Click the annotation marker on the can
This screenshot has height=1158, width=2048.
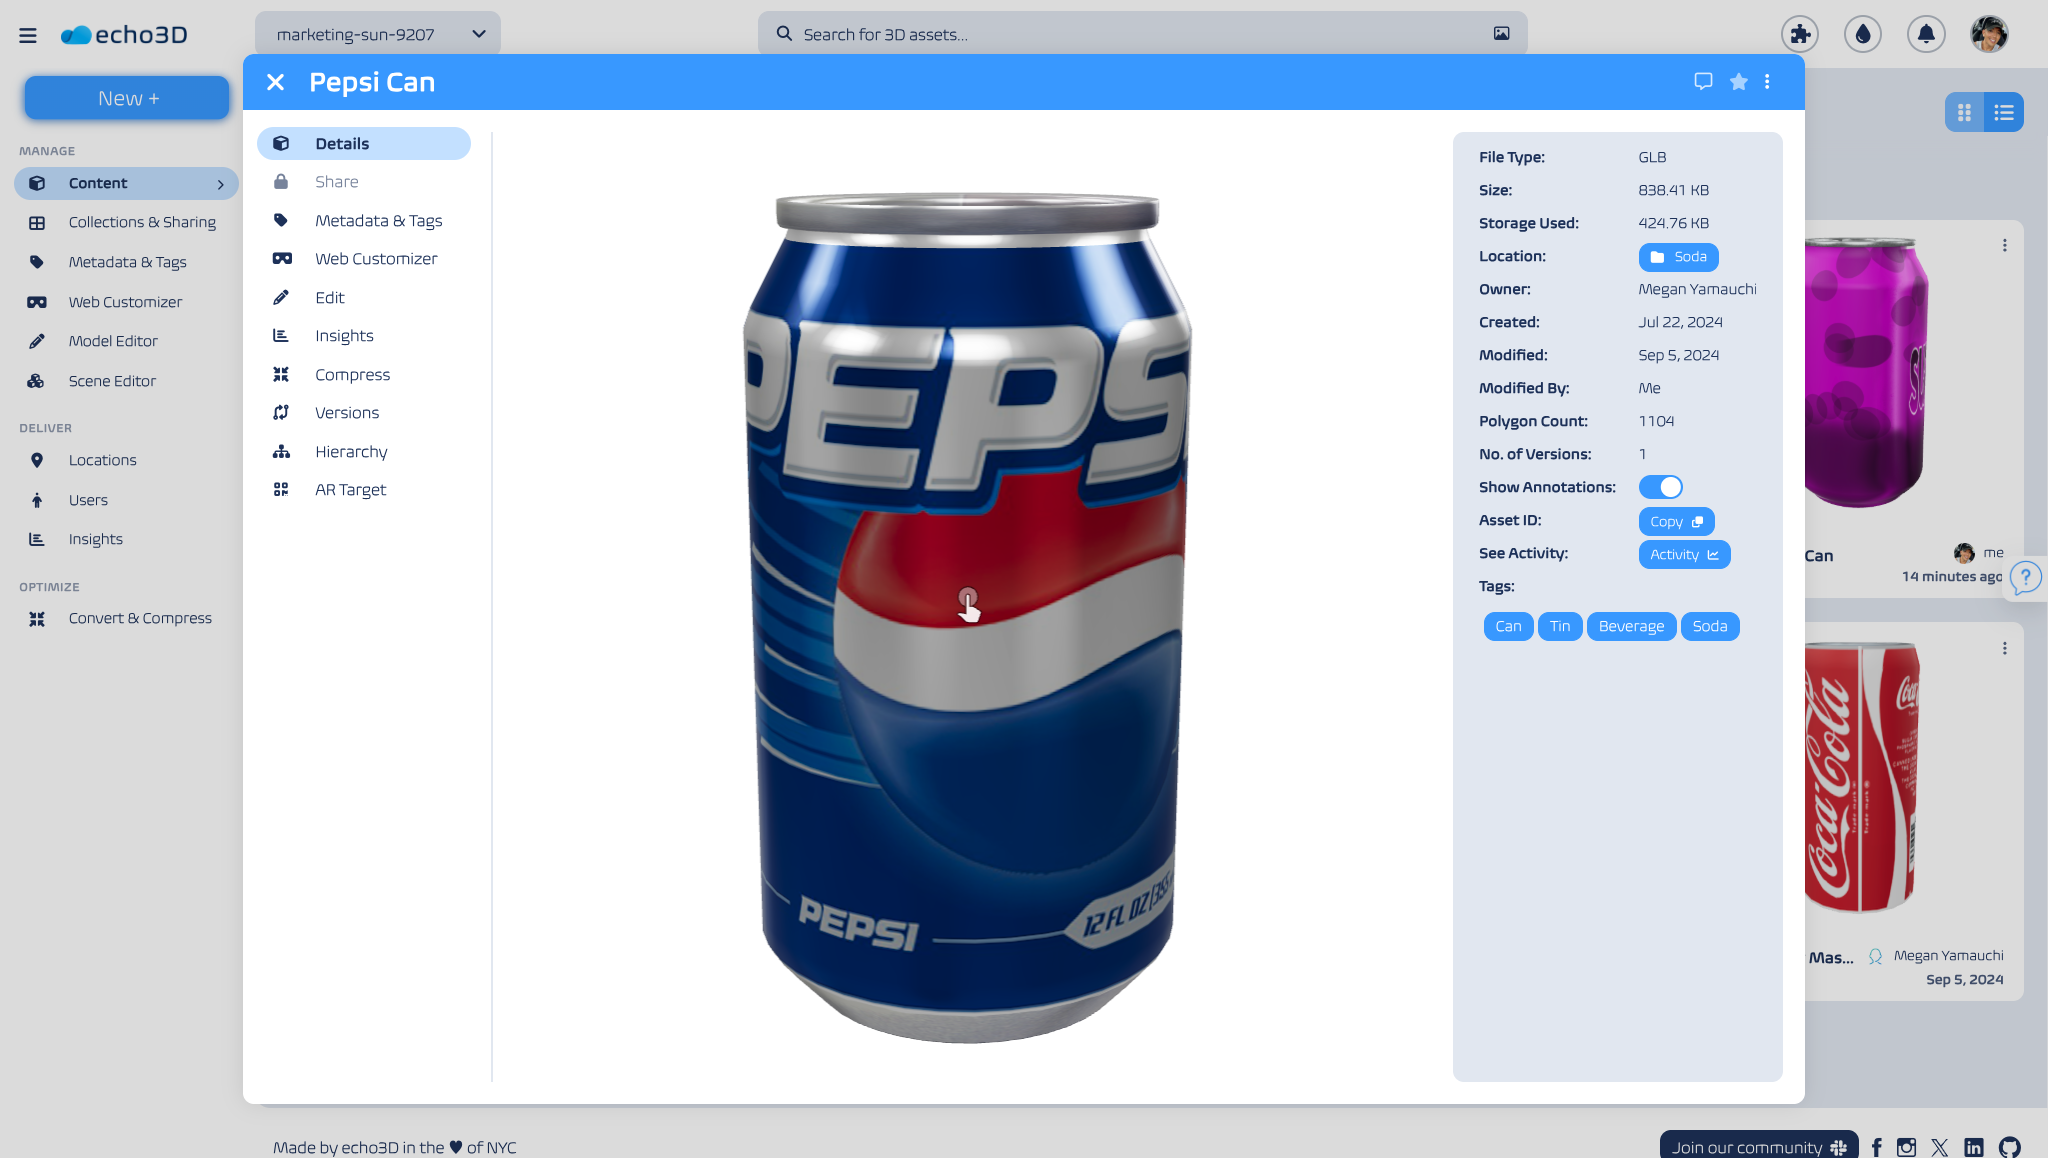pyautogui.click(x=967, y=598)
